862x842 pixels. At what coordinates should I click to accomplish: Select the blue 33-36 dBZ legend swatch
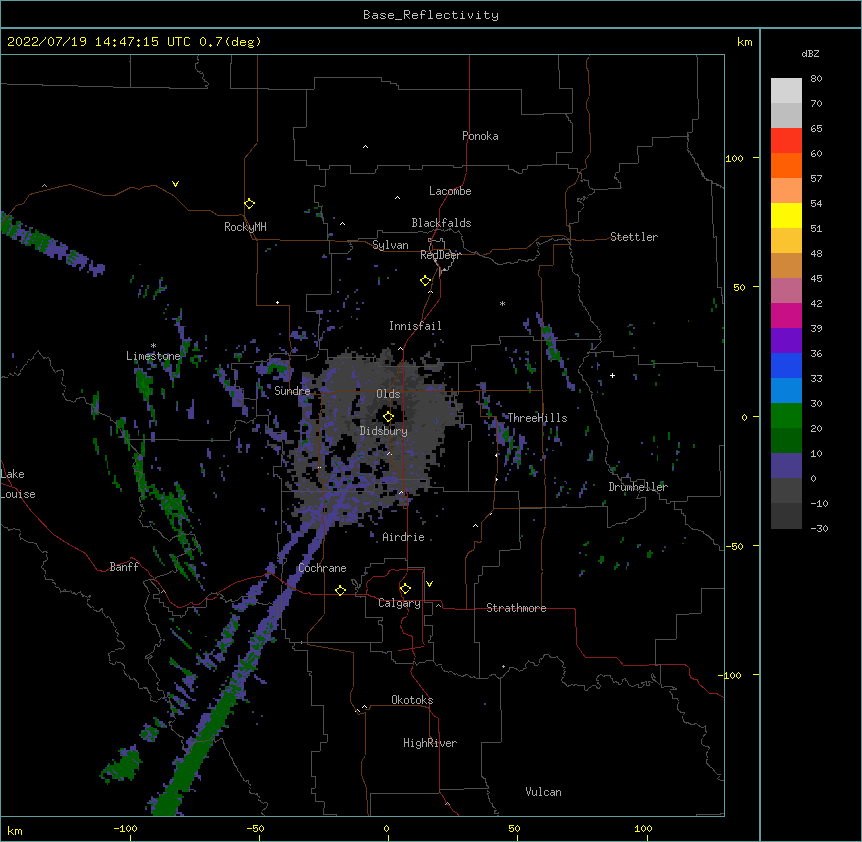(786, 365)
